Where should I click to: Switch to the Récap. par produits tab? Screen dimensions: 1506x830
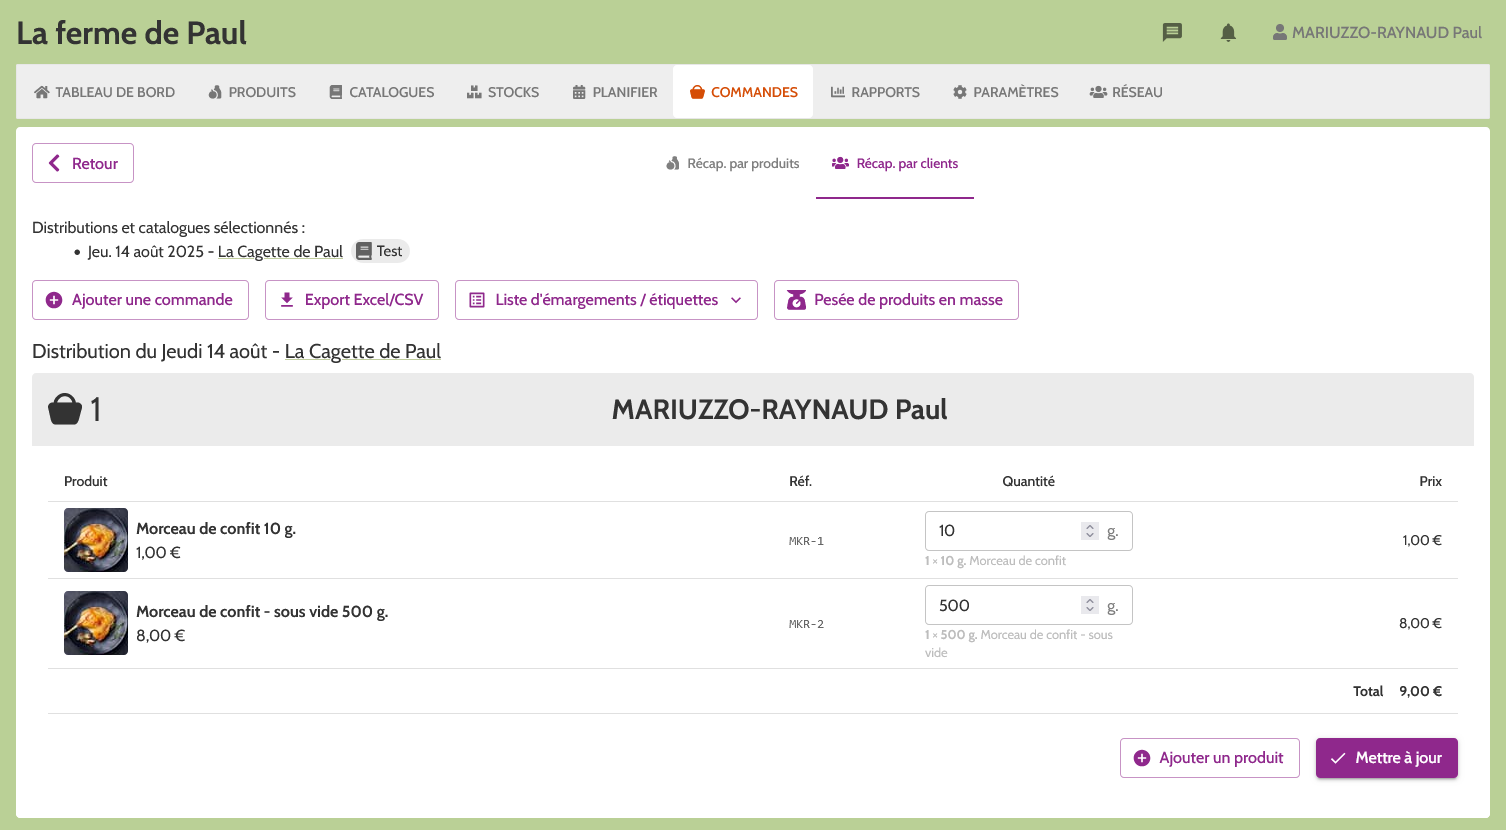[x=741, y=163]
